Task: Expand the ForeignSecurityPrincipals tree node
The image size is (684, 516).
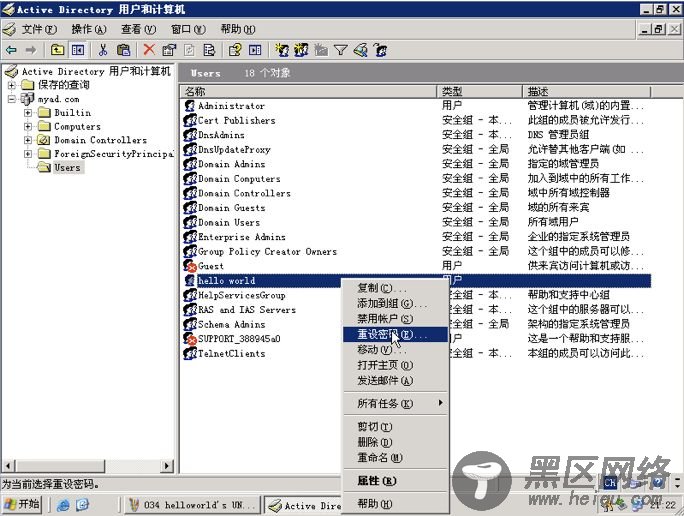Action: pyautogui.click(x=28, y=154)
